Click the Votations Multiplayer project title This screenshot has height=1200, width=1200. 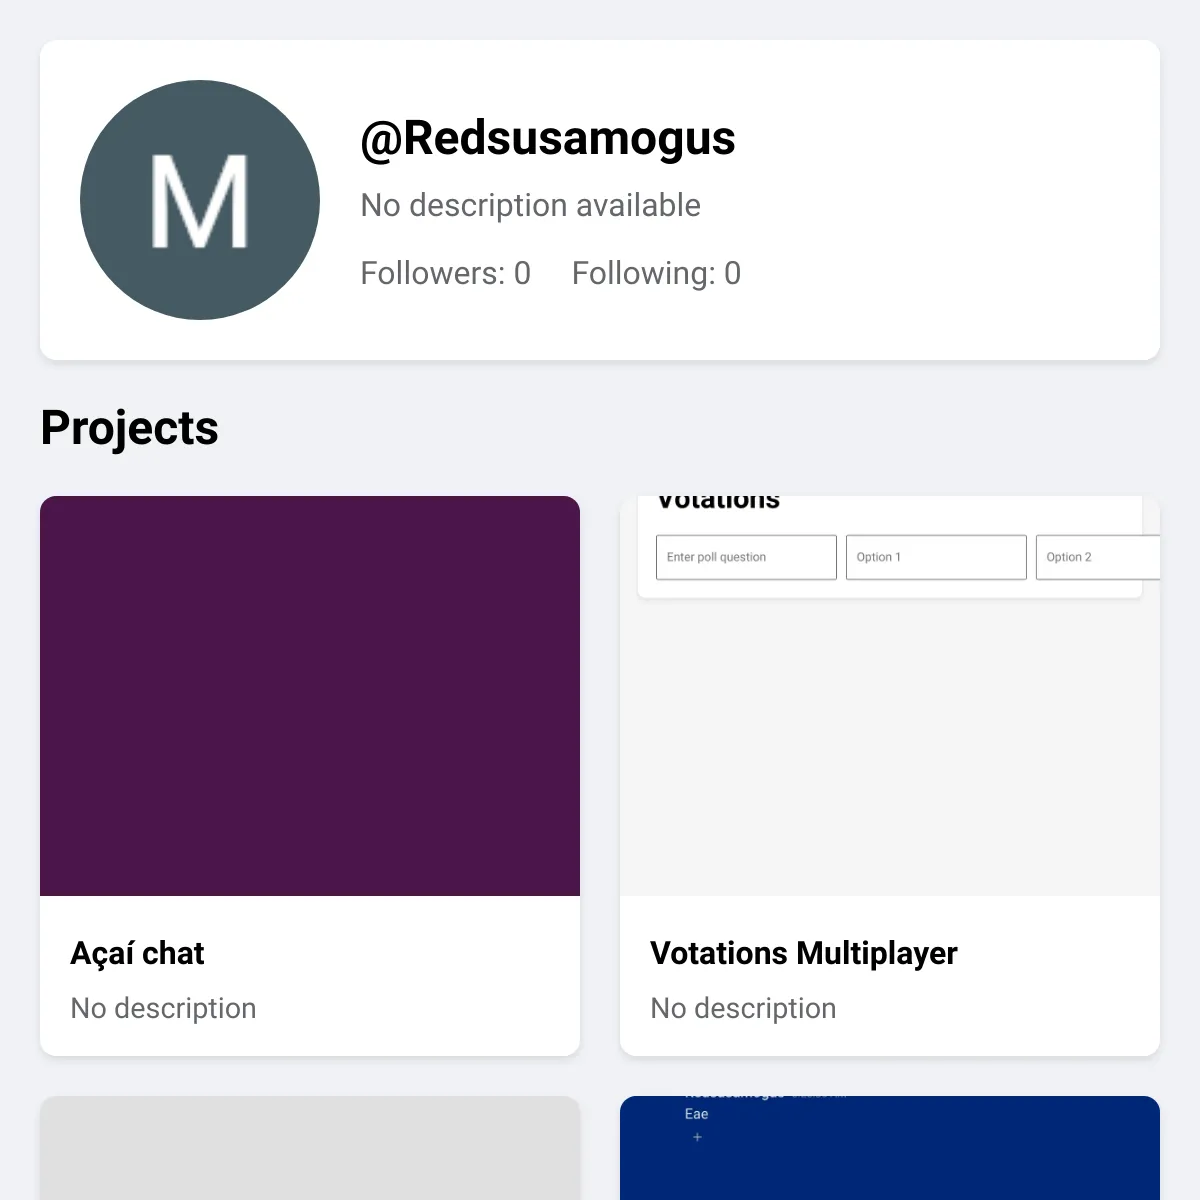804,953
